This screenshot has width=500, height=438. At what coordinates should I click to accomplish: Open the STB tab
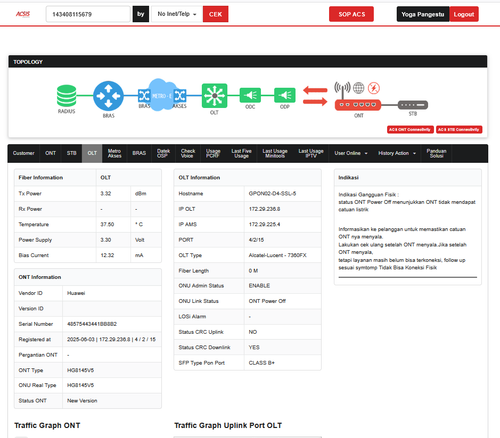72,153
